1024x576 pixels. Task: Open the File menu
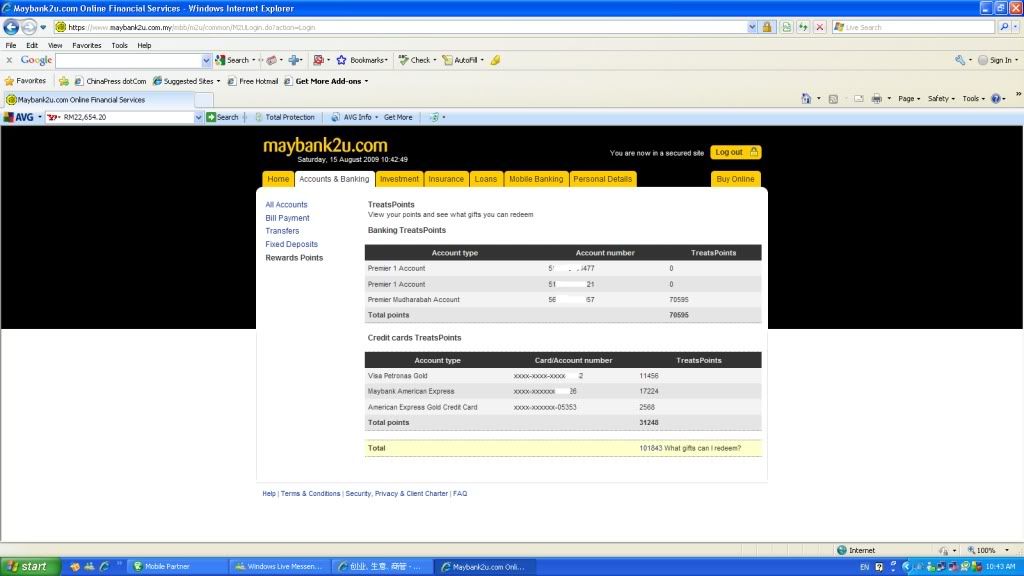point(11,45)
